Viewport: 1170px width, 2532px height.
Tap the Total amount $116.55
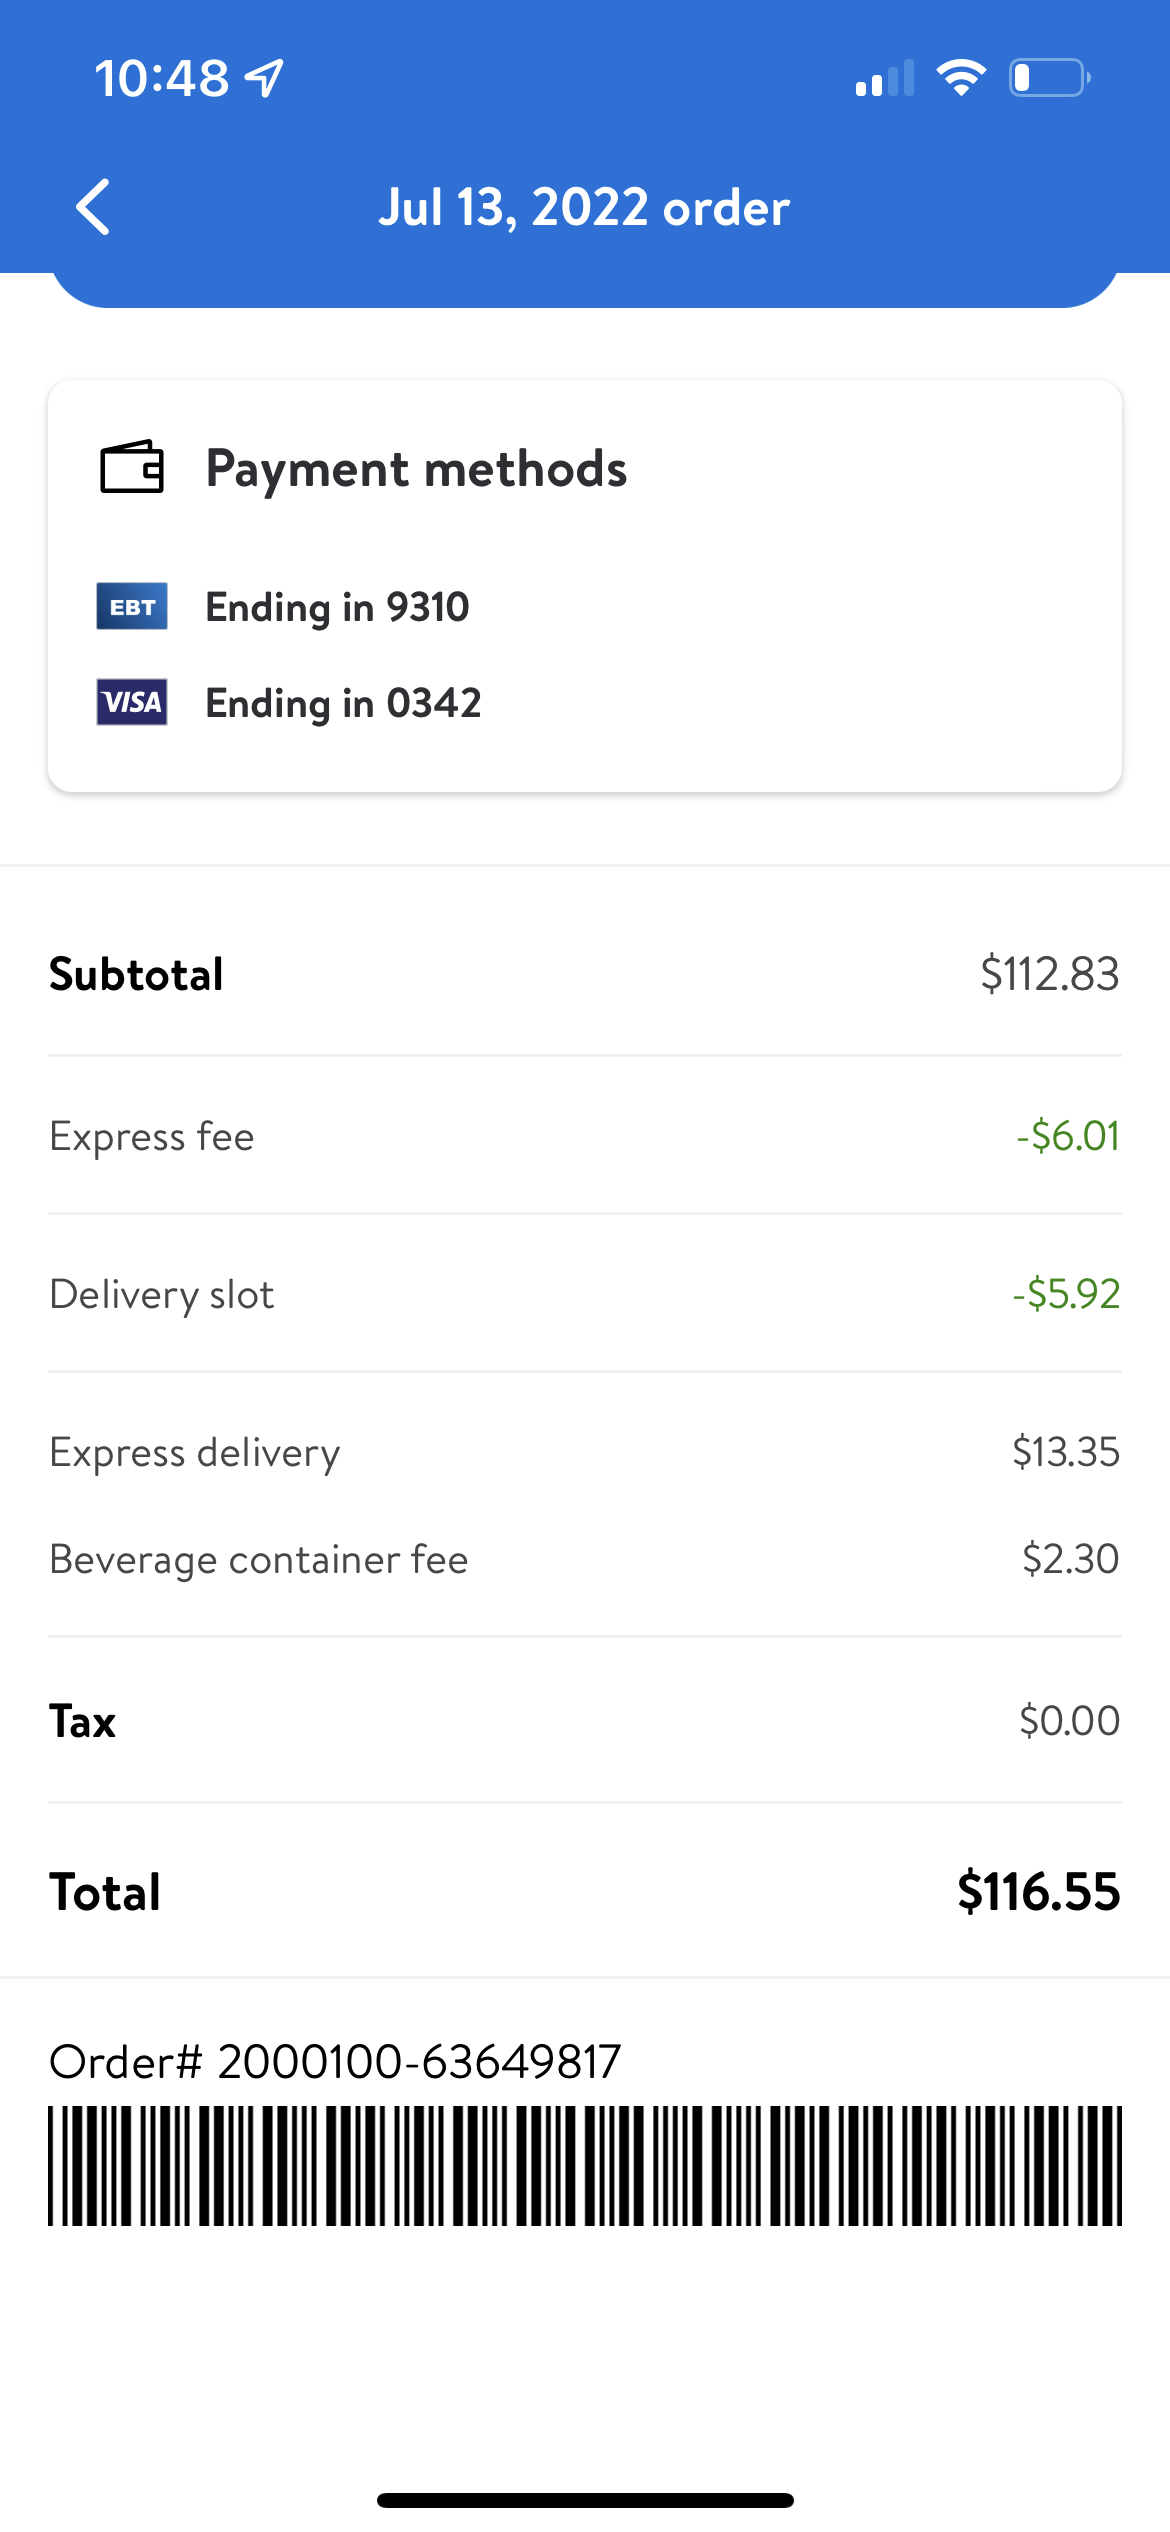click(1038, 1892)
